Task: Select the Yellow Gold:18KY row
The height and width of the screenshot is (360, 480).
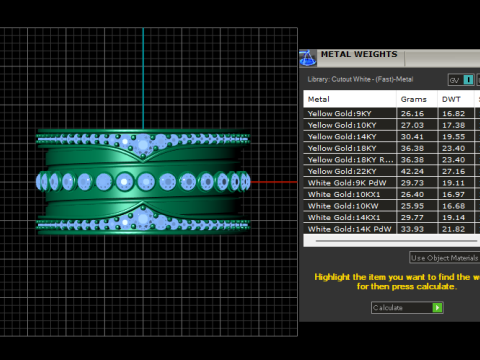Action: pyautogui.click(x=392, y=148)
